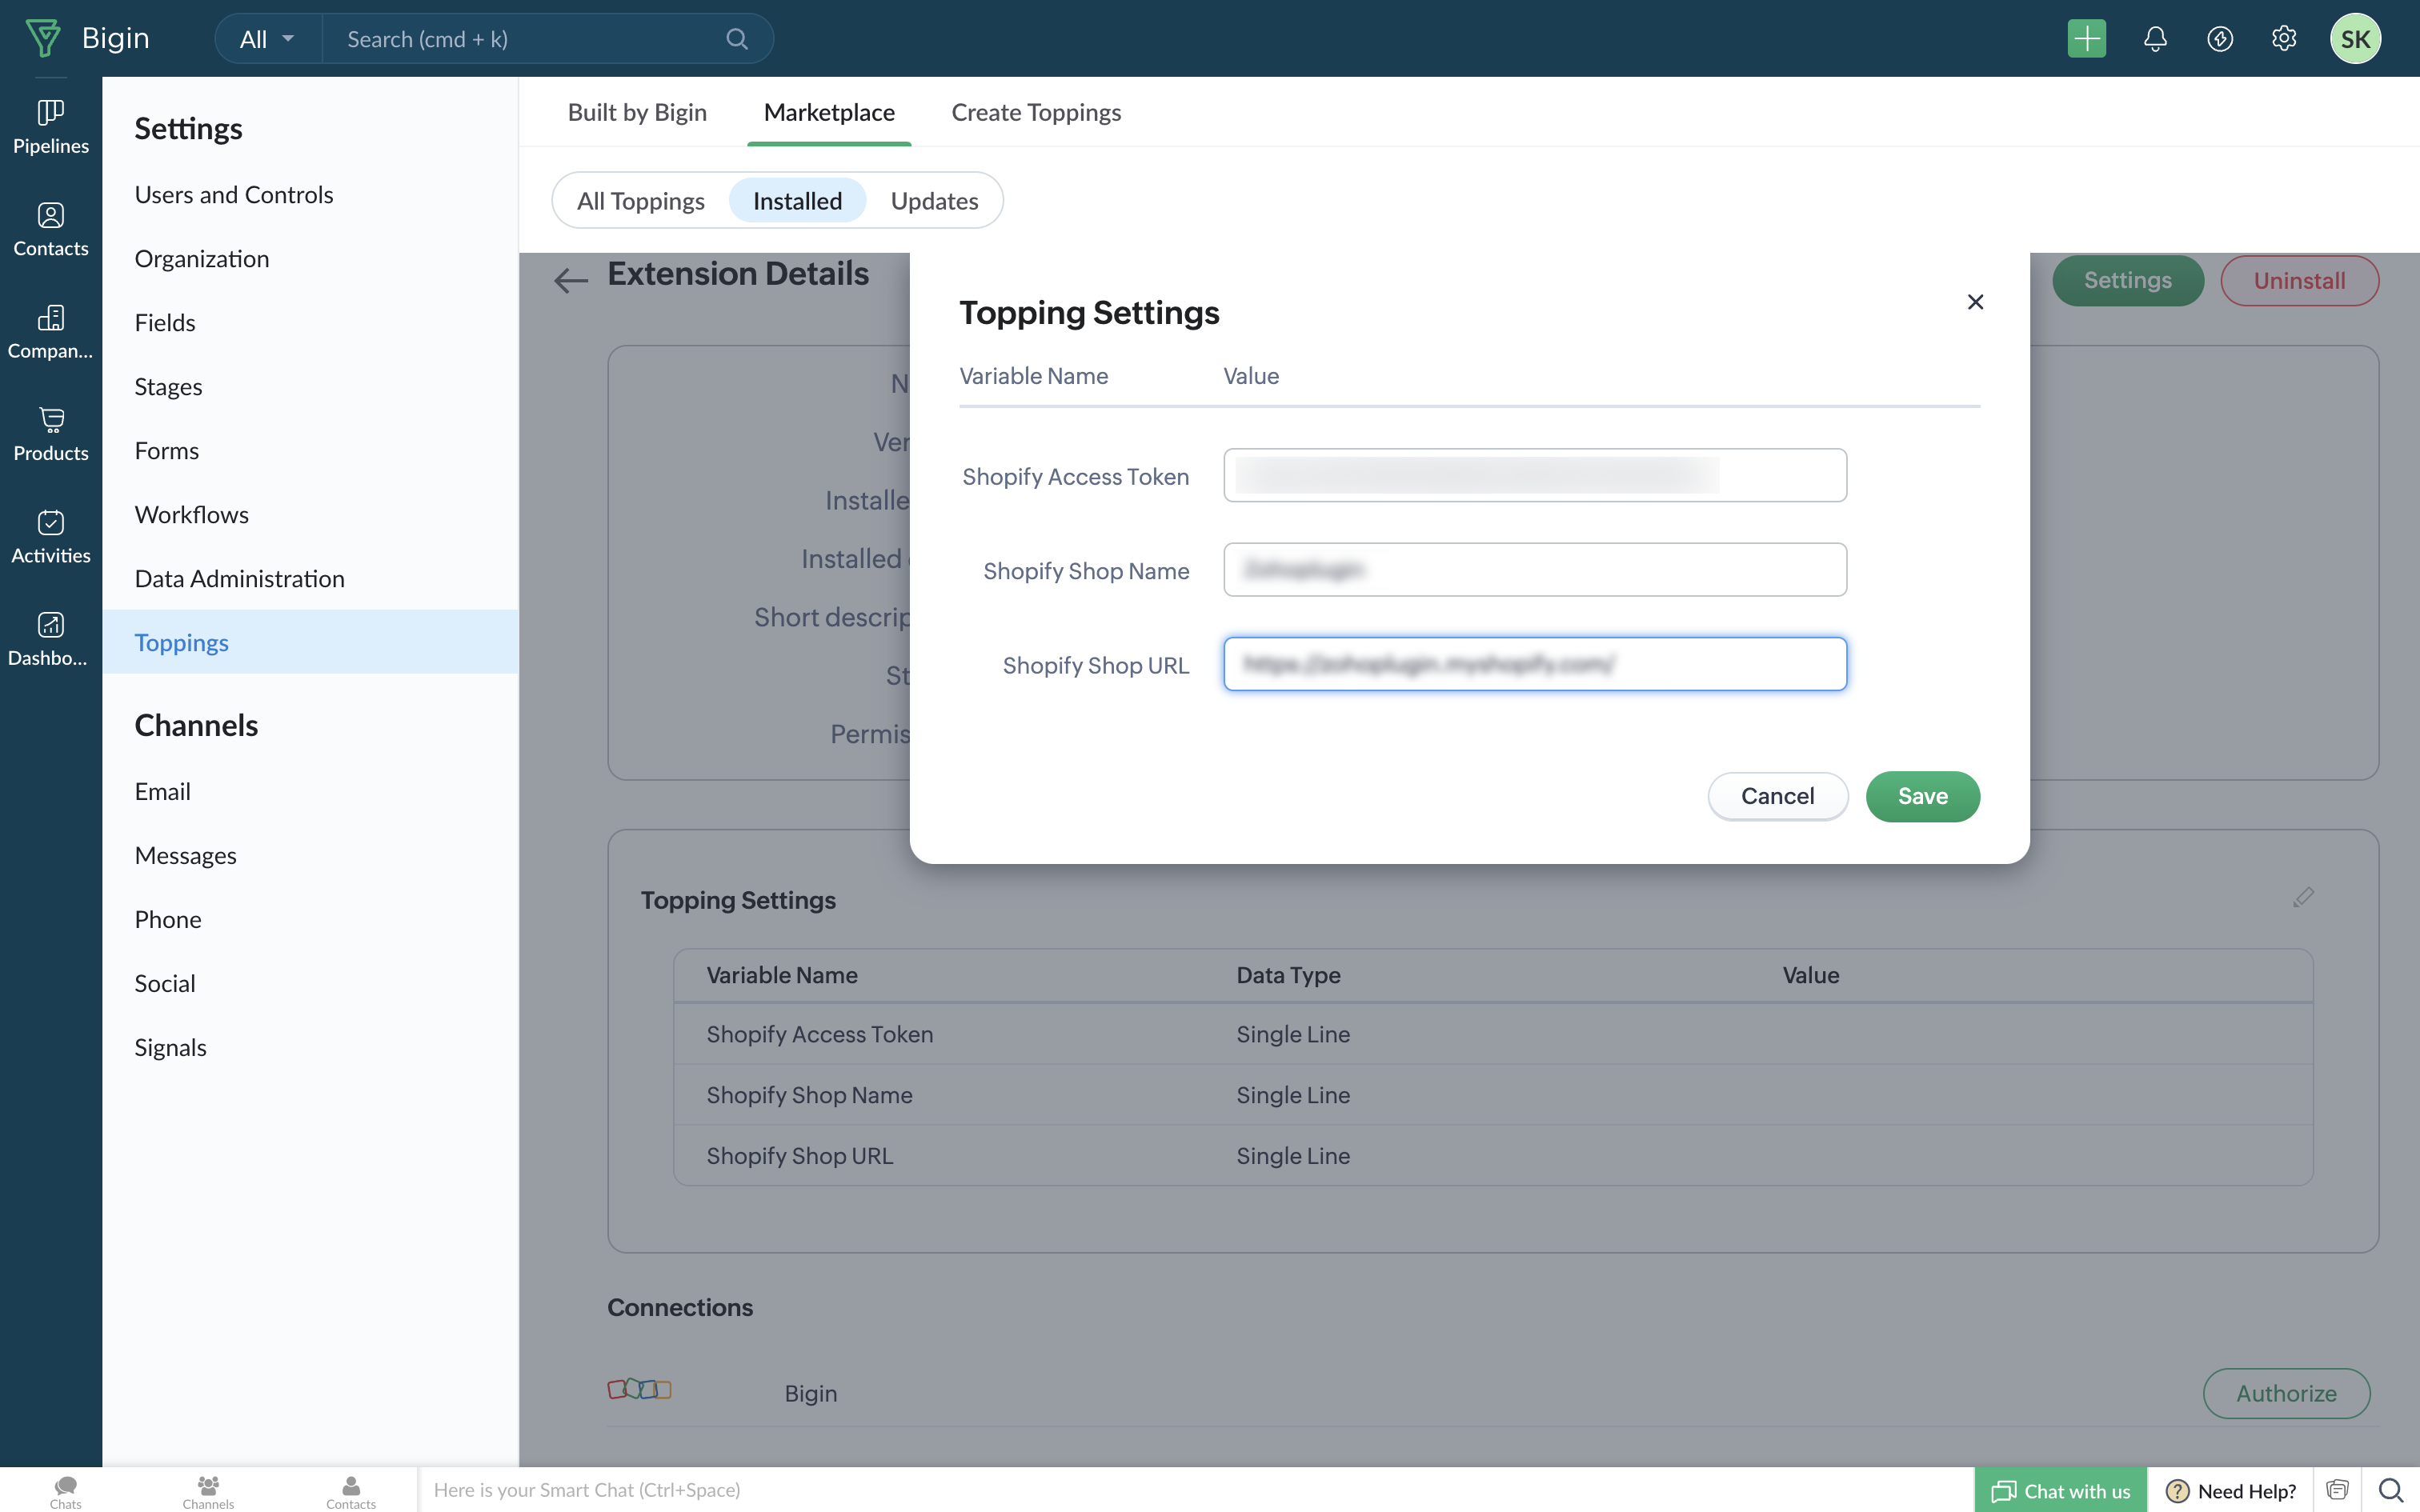Select the Updates filter

[934, 201]
